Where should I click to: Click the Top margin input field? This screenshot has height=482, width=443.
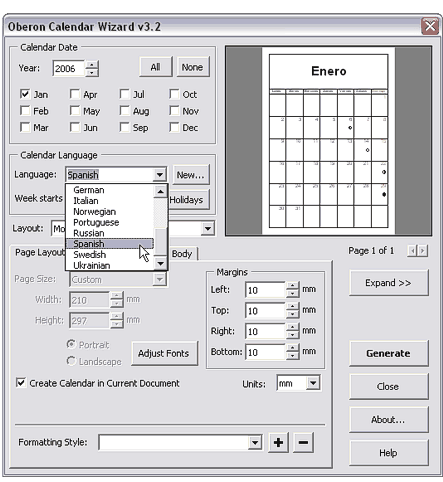click(x=265, y=311)
